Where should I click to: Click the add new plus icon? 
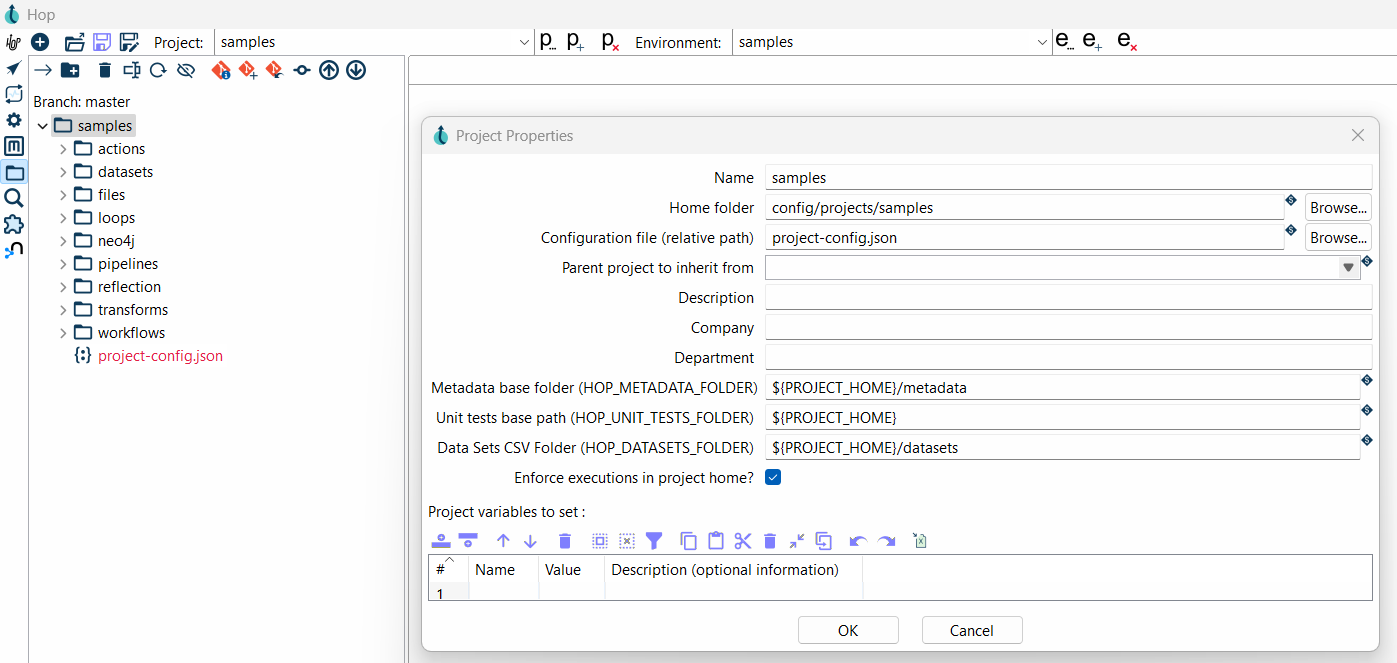click(x=40, y=42)
